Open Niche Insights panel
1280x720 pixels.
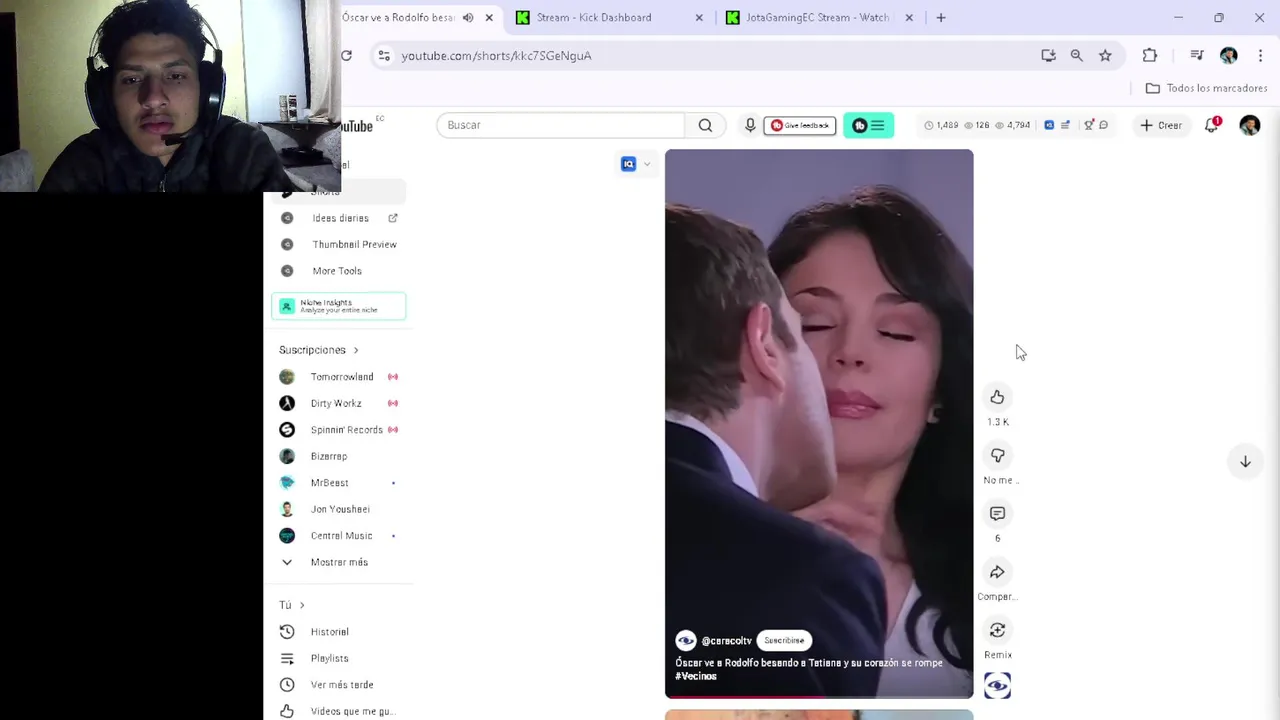(338, 306)
